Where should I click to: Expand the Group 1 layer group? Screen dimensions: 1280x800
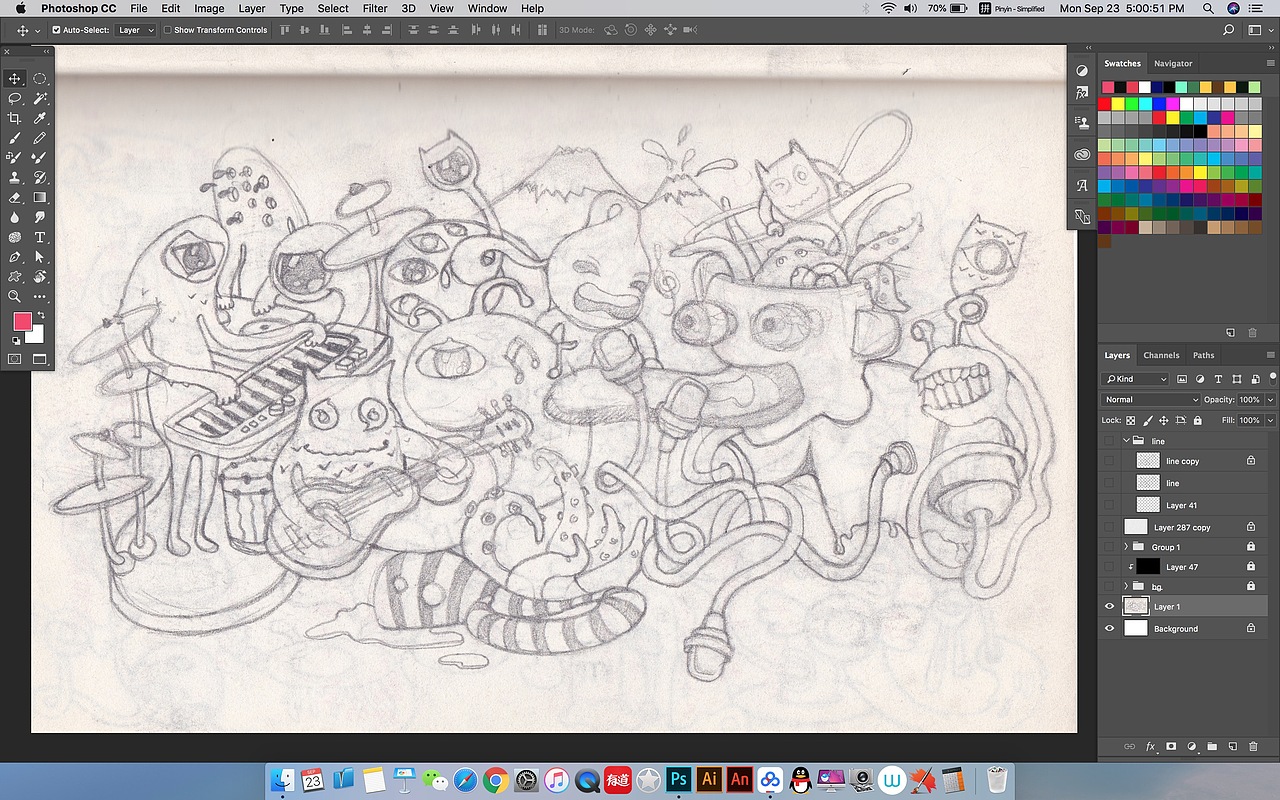click(x=1127, y=547)
